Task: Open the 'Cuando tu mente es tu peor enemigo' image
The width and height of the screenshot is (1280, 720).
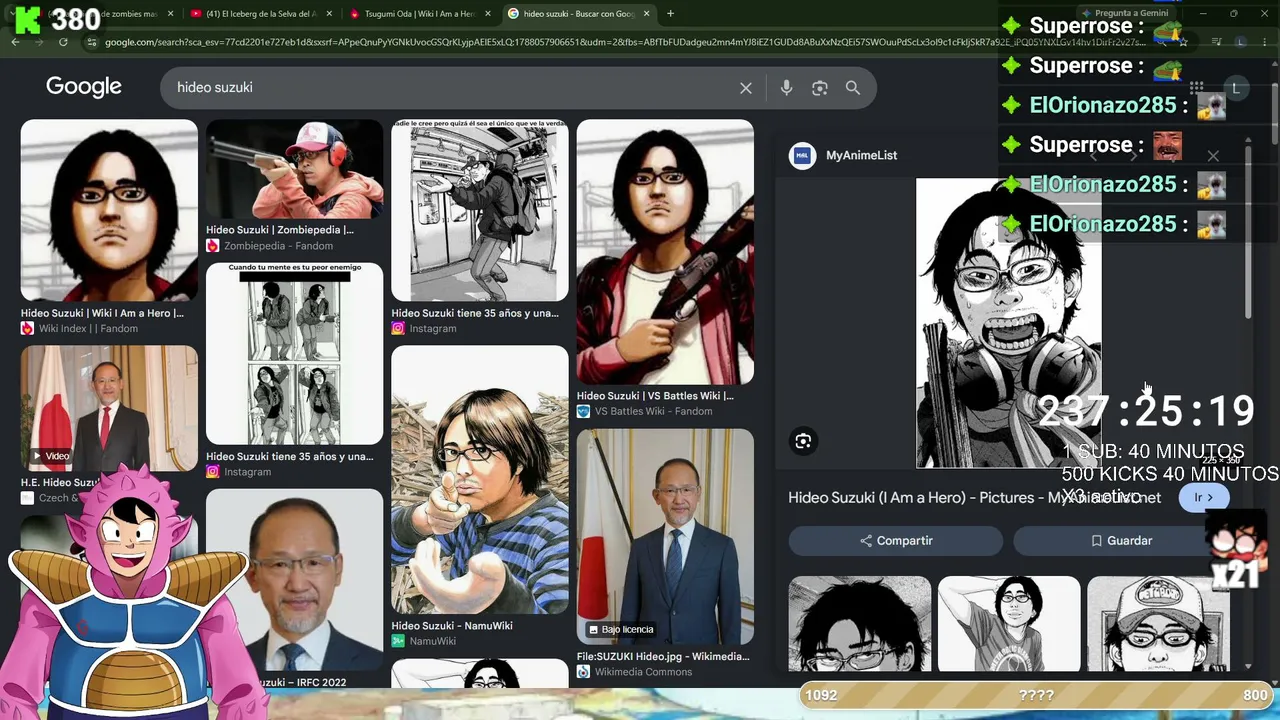Action: 294,353
